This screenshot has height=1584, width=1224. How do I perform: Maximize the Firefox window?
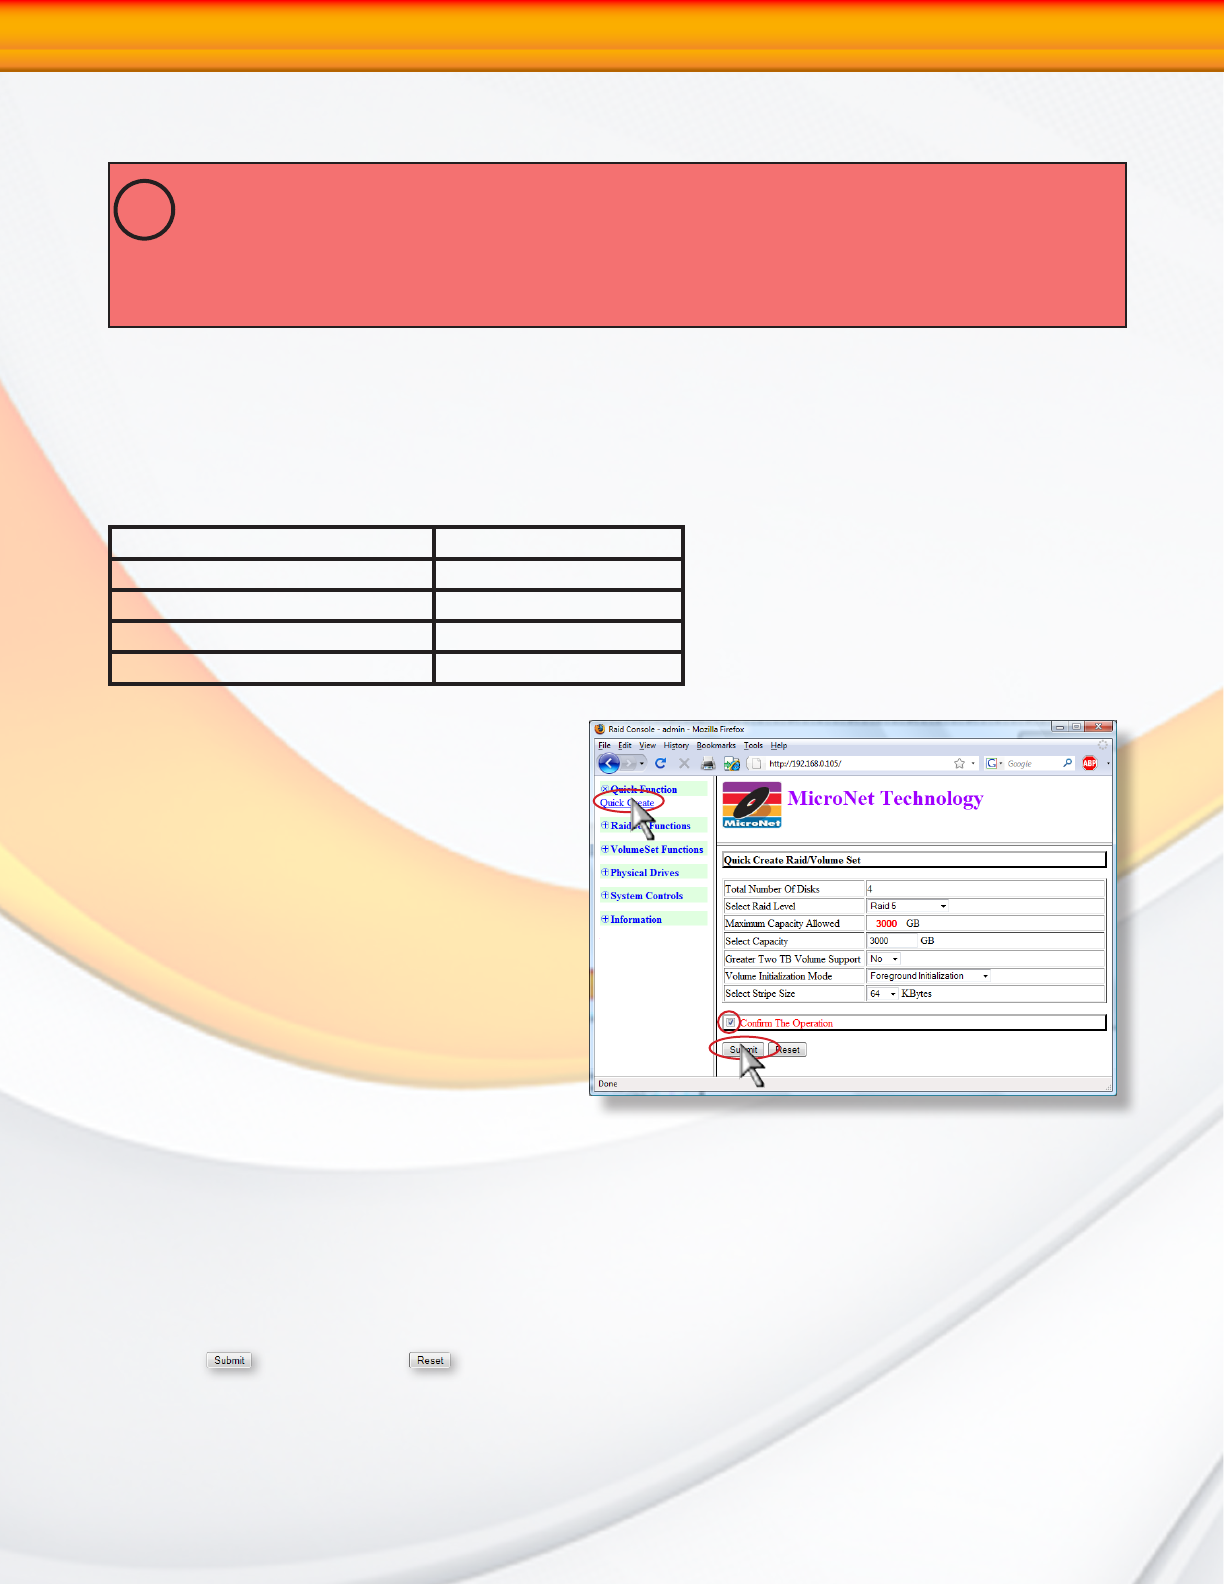click(x=1076, y=727)
